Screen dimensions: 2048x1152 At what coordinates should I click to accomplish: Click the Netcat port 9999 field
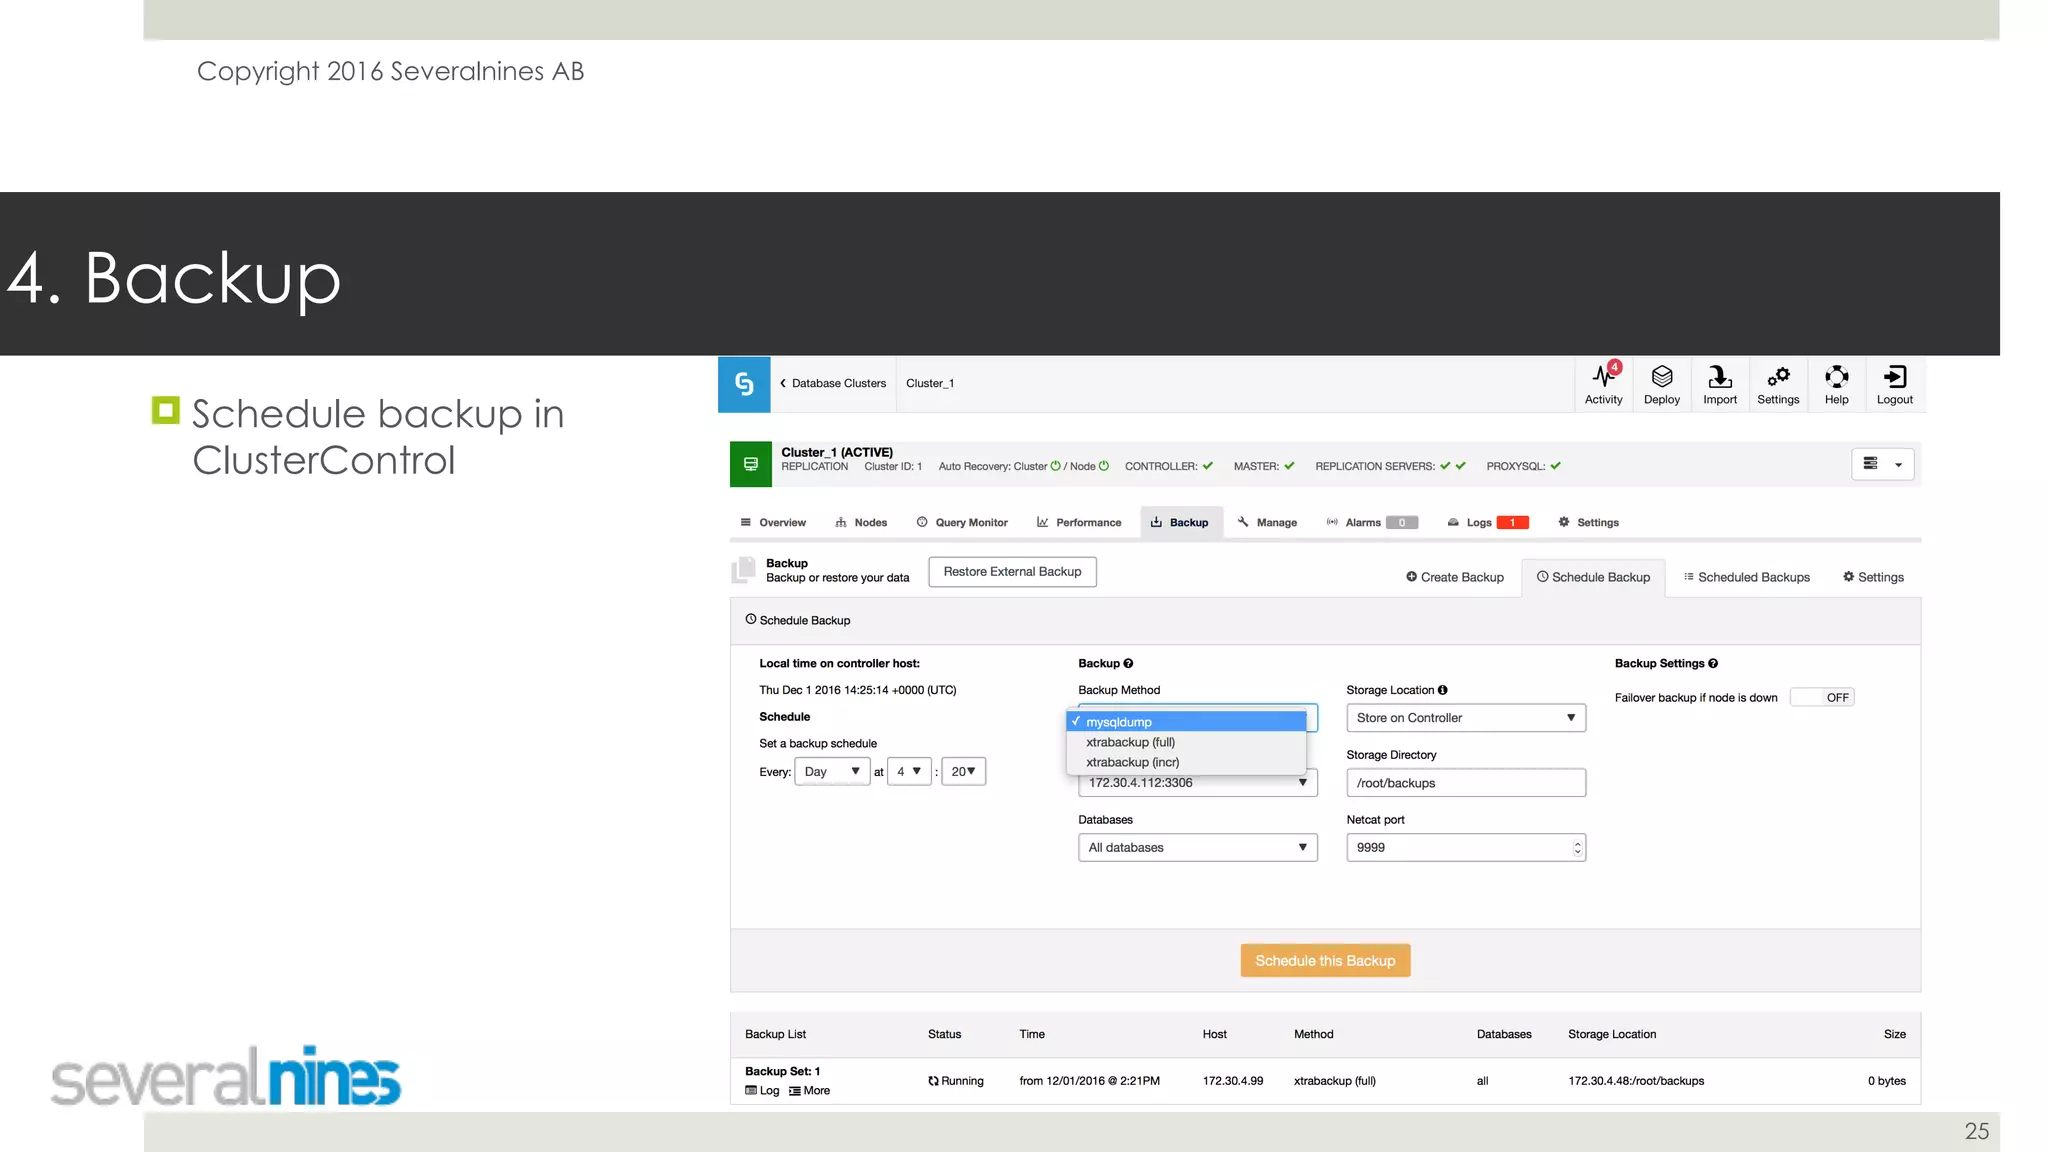1466,848
